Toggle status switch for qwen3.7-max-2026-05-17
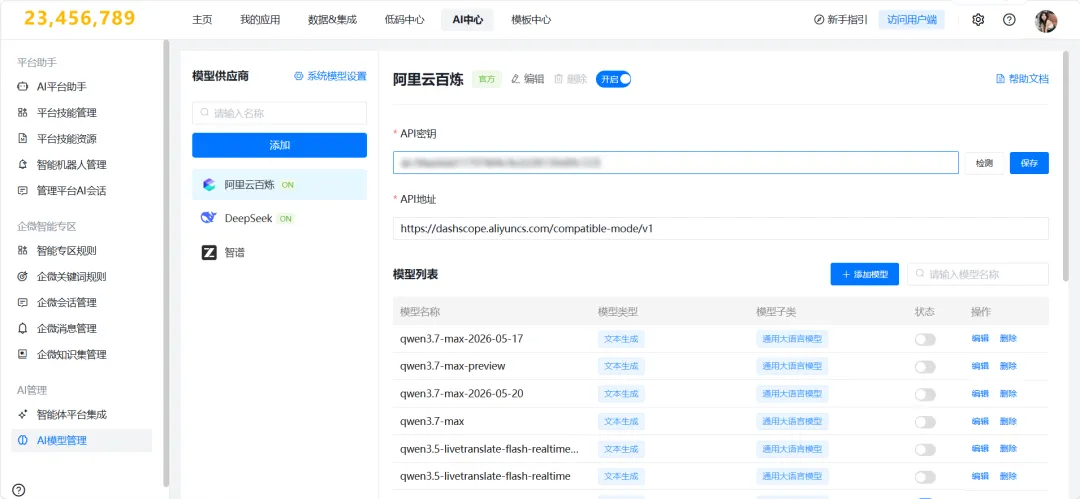This screenshot has height=499, width=1080. [925, 339]
